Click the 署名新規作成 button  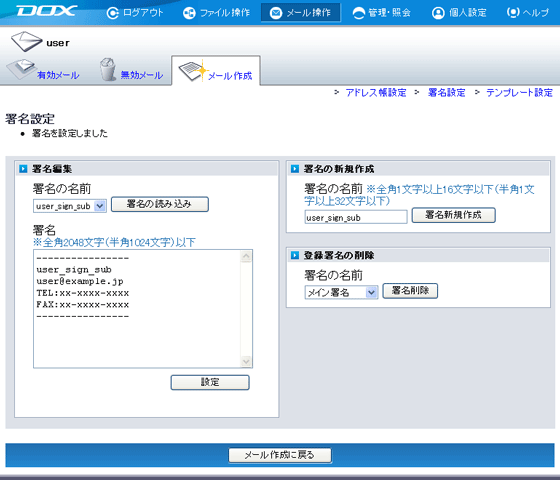(x=454, y=215)
